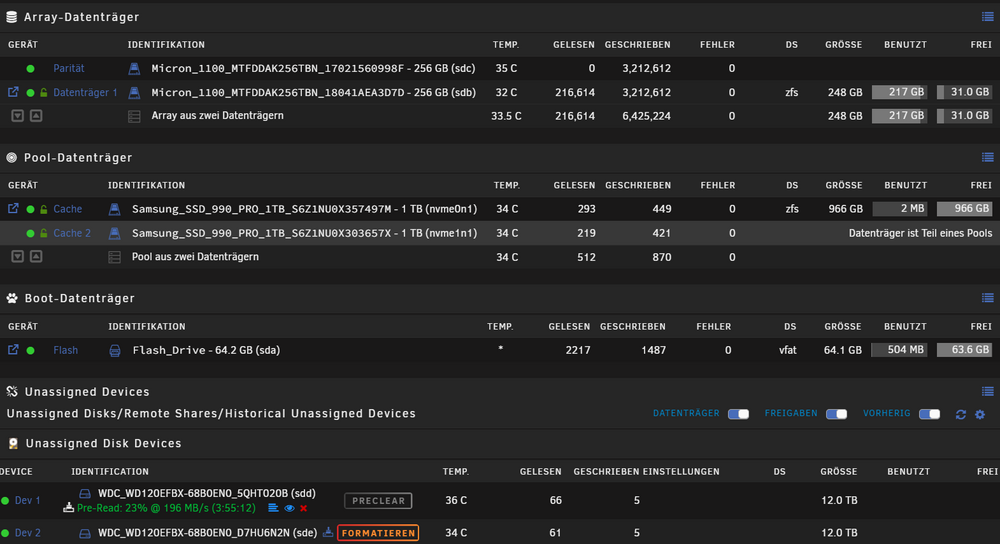Toggle Boot-Datenträger section view list icon

click(987, 298)
